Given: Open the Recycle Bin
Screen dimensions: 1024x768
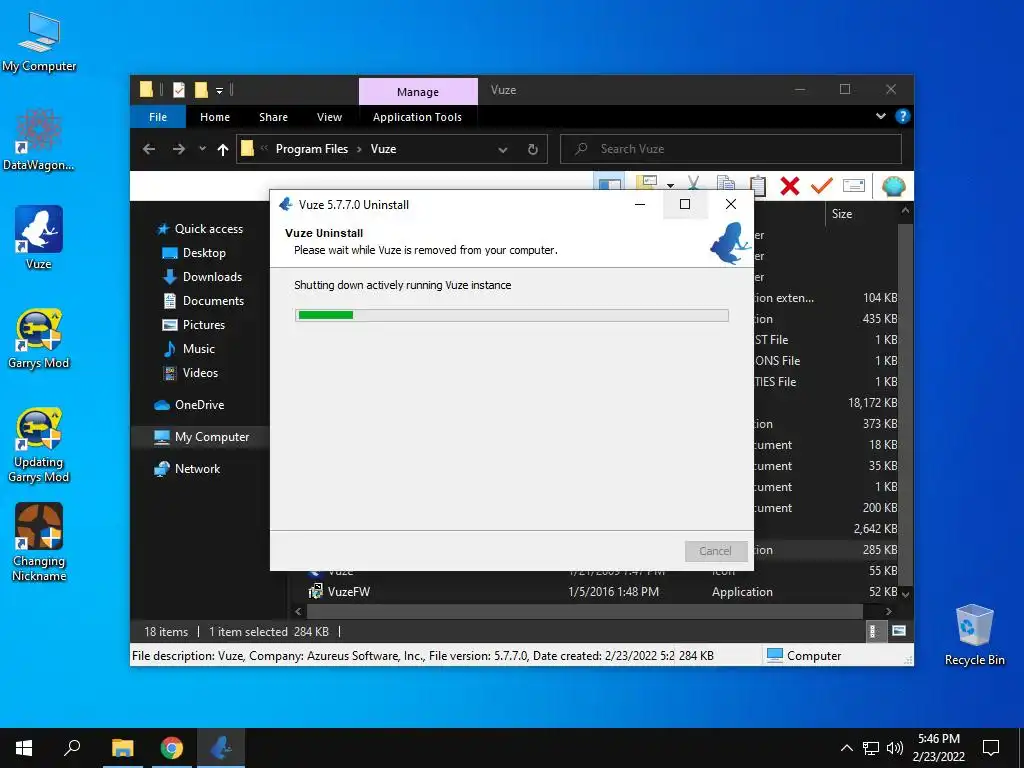Looking at the screenshot, I should [x=974, y=635].
